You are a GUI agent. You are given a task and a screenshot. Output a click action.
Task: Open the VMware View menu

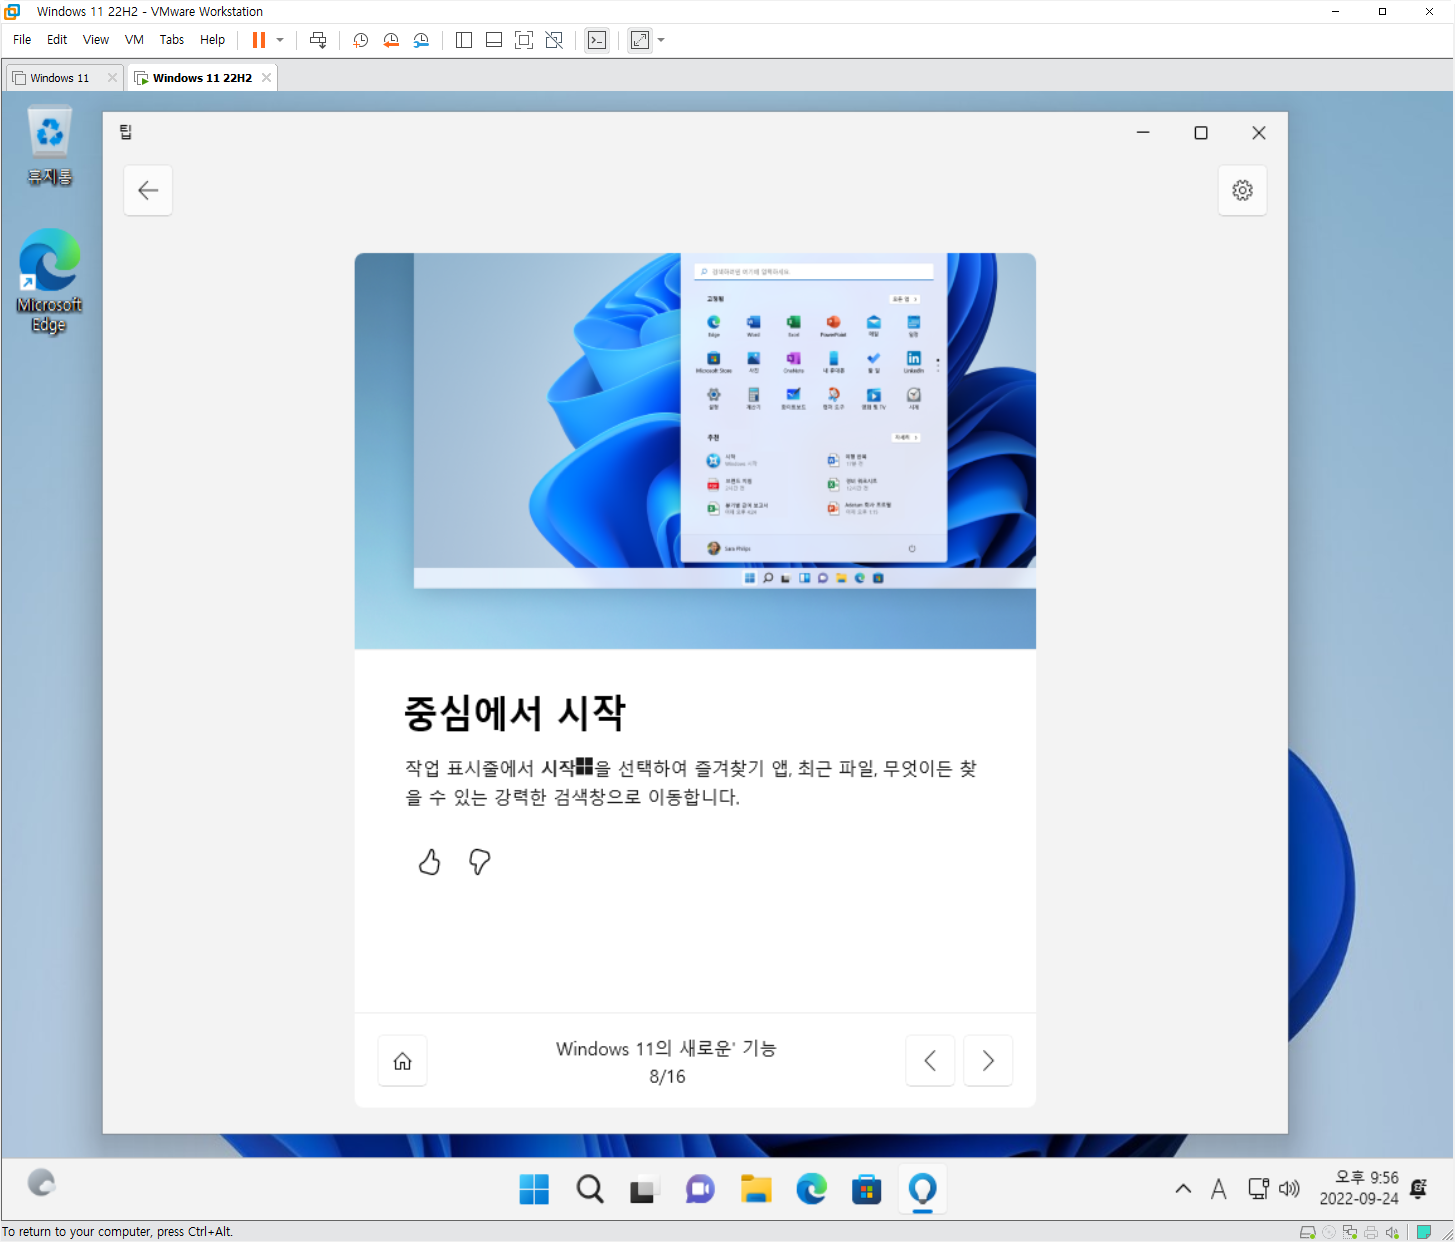[96, 40]
